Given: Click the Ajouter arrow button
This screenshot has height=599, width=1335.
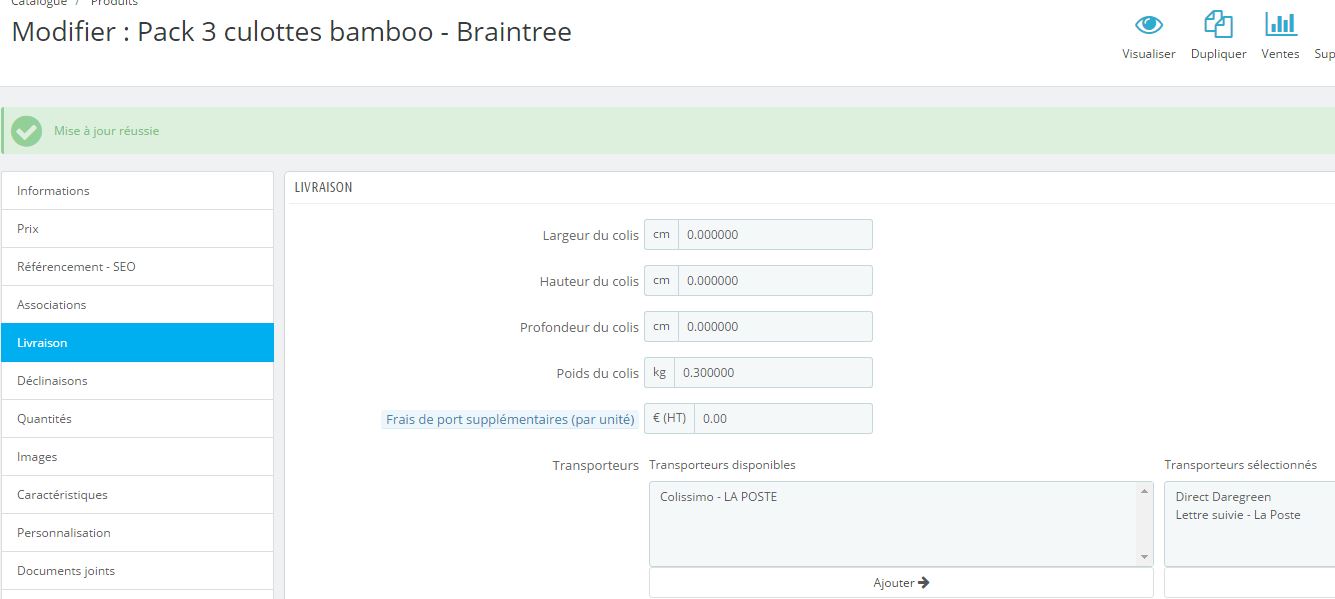Looking at the screenshot, I should [x=901, y=583].
